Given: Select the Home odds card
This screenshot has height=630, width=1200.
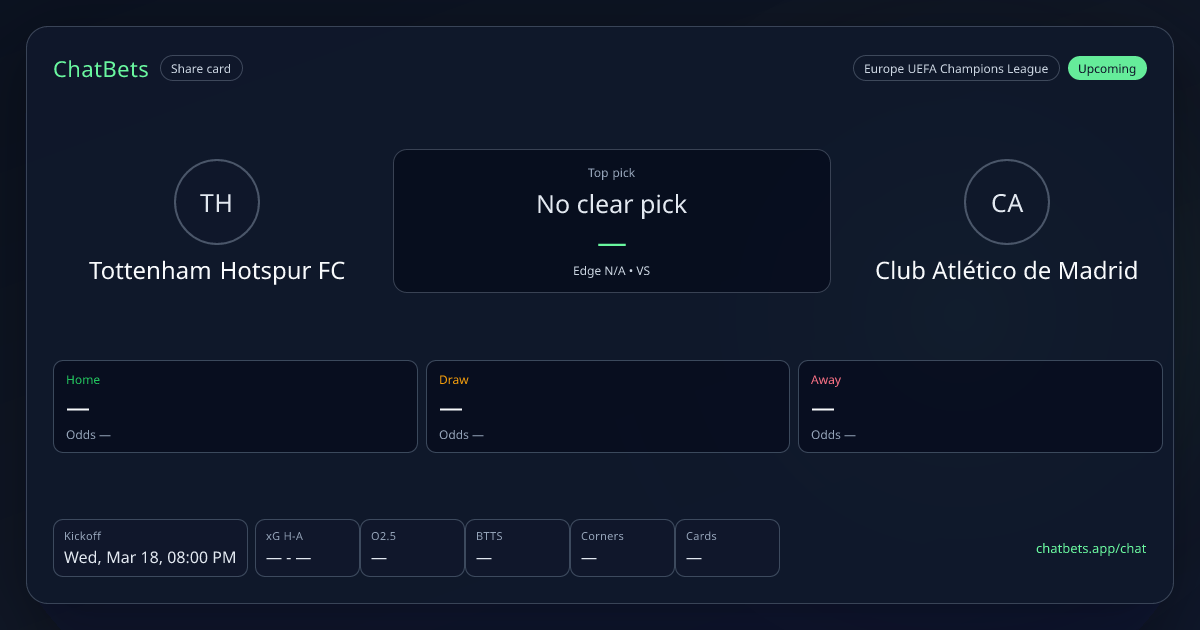Looking at the screenshot, I should click(x=235, y=406).
